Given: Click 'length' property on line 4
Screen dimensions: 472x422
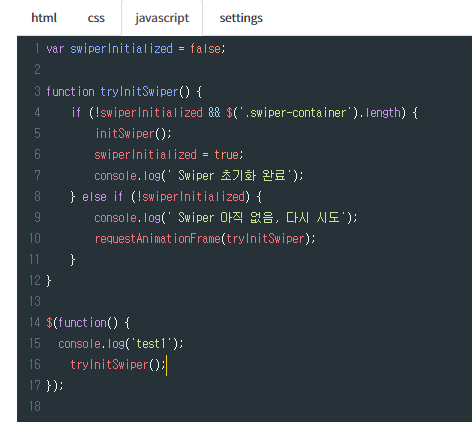Looking at the screenshot, I should click(383, 113).
